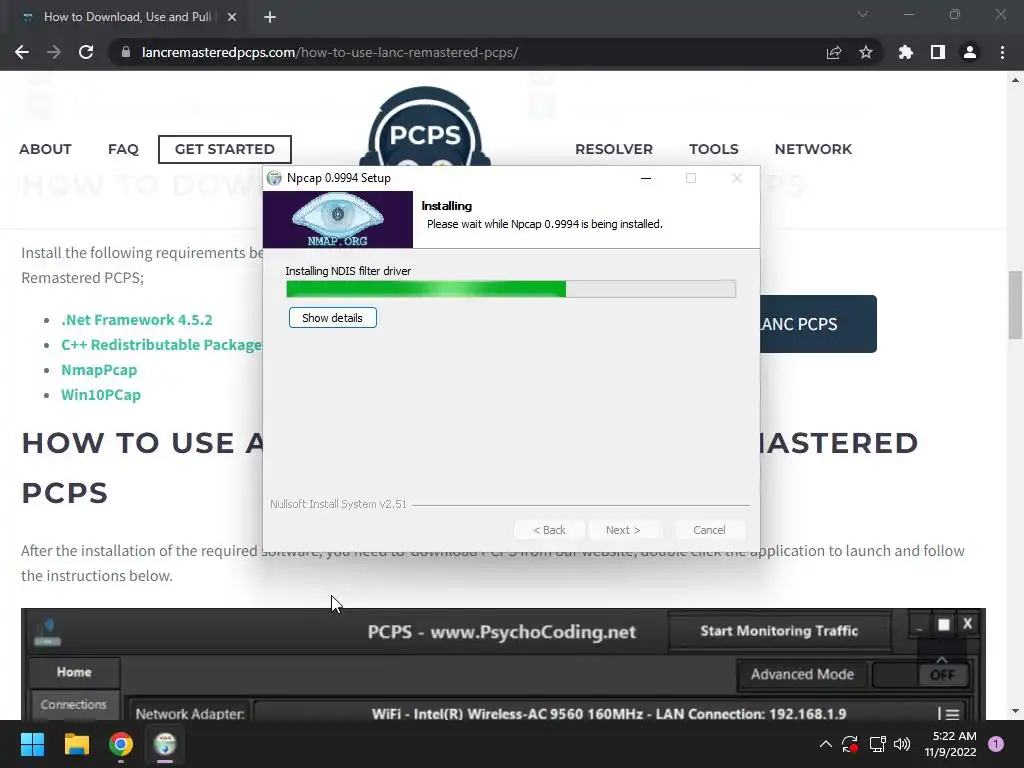
Task: Click the browser forward arrow
Action: click(x=54, y=52)
